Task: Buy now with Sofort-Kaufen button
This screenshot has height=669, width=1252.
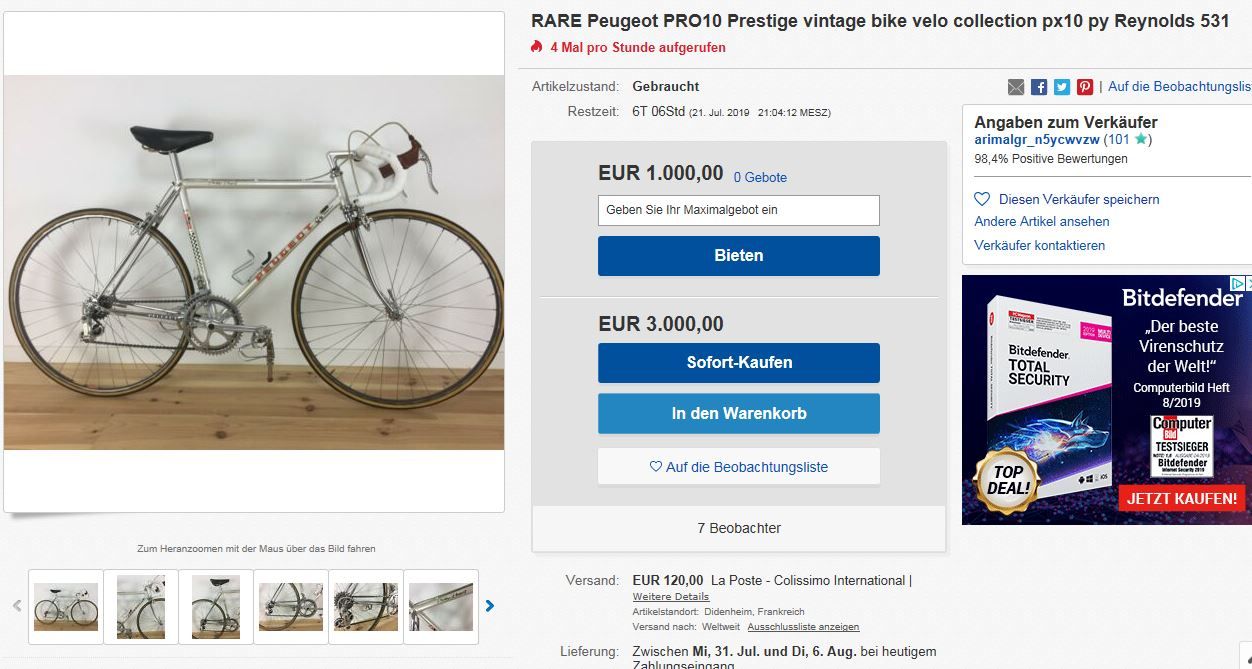Action: click(x=739, y=362)
